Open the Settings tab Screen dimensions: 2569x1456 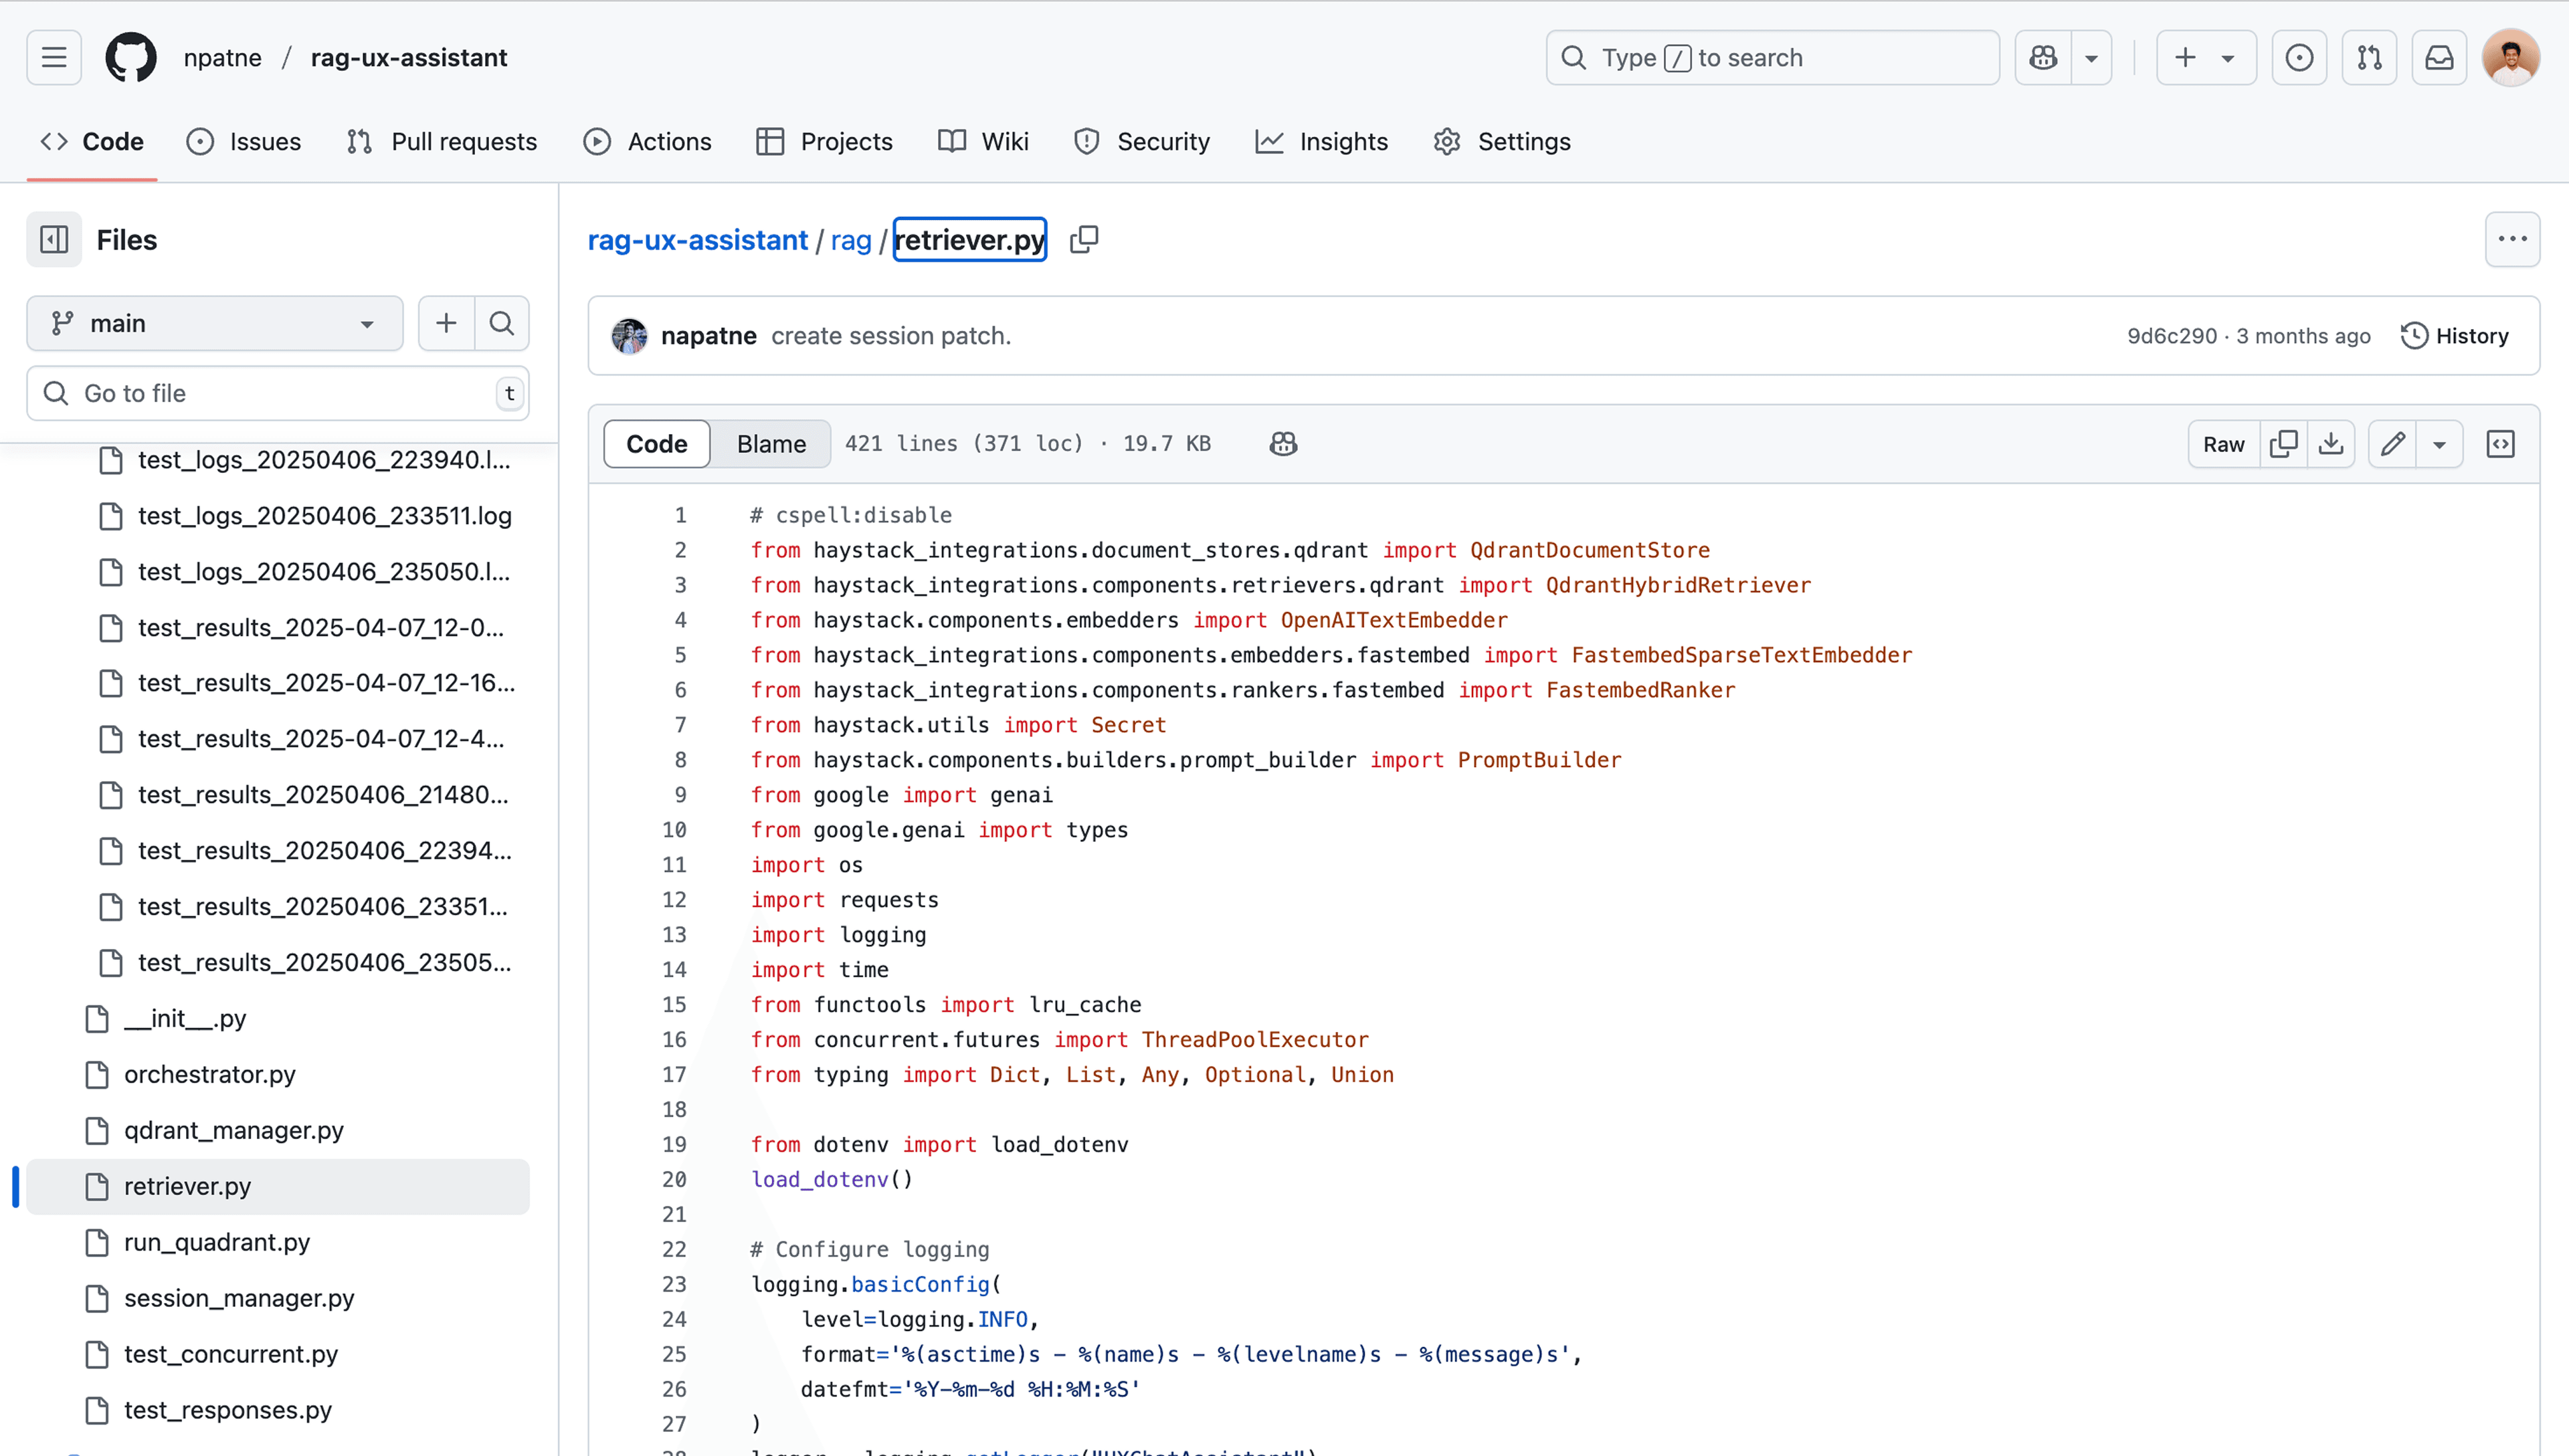pyautogui.click(x=1502, y=141)
